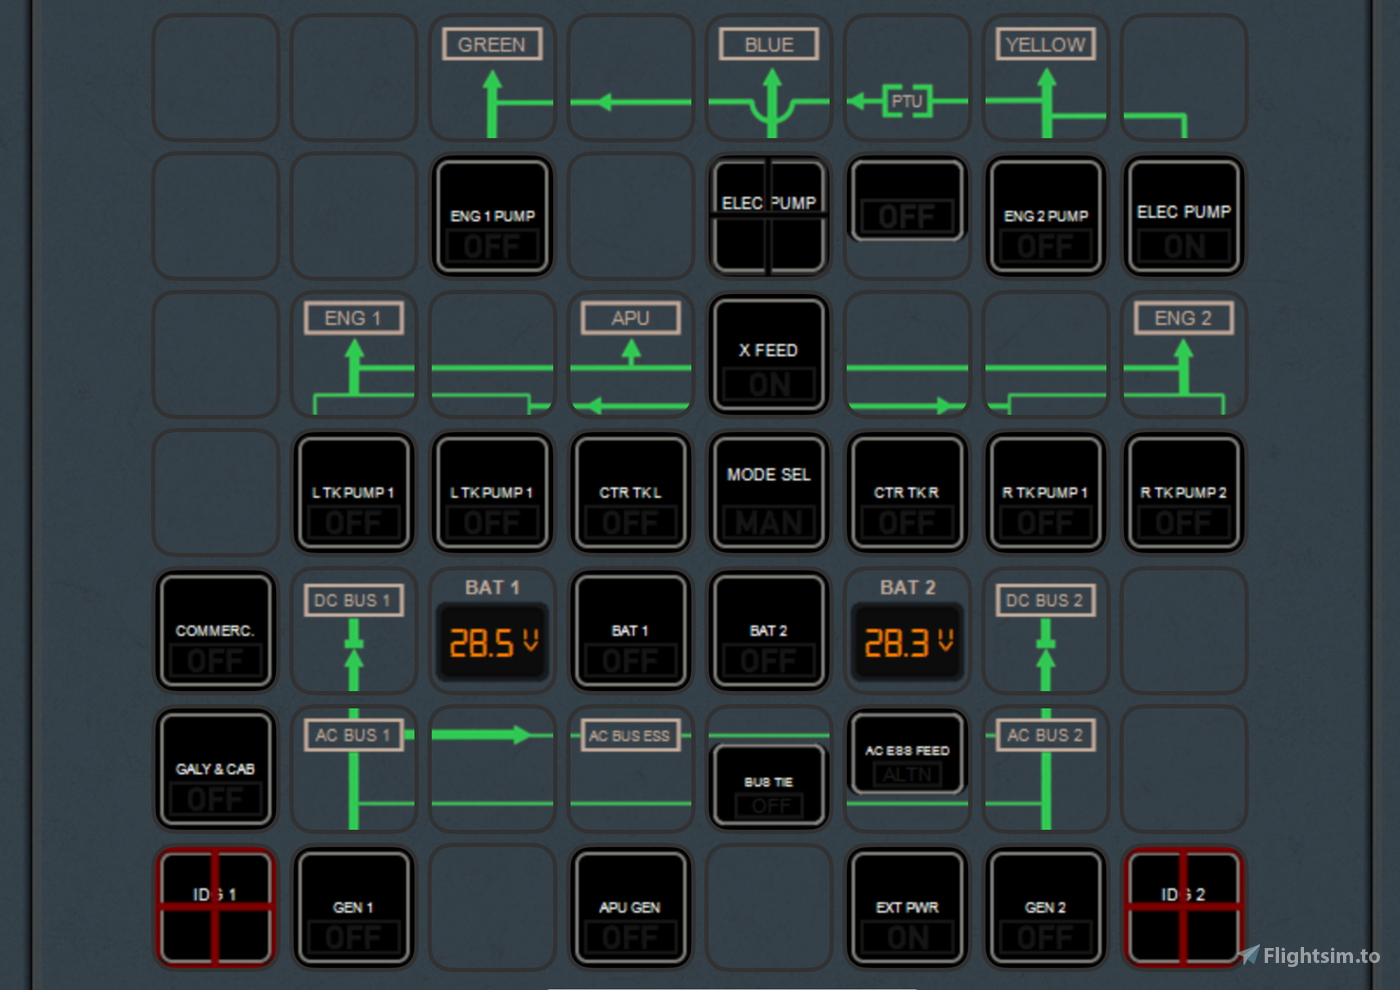
Task: Enable the L TK PUMP 1
Action: [x=353, y=493]
